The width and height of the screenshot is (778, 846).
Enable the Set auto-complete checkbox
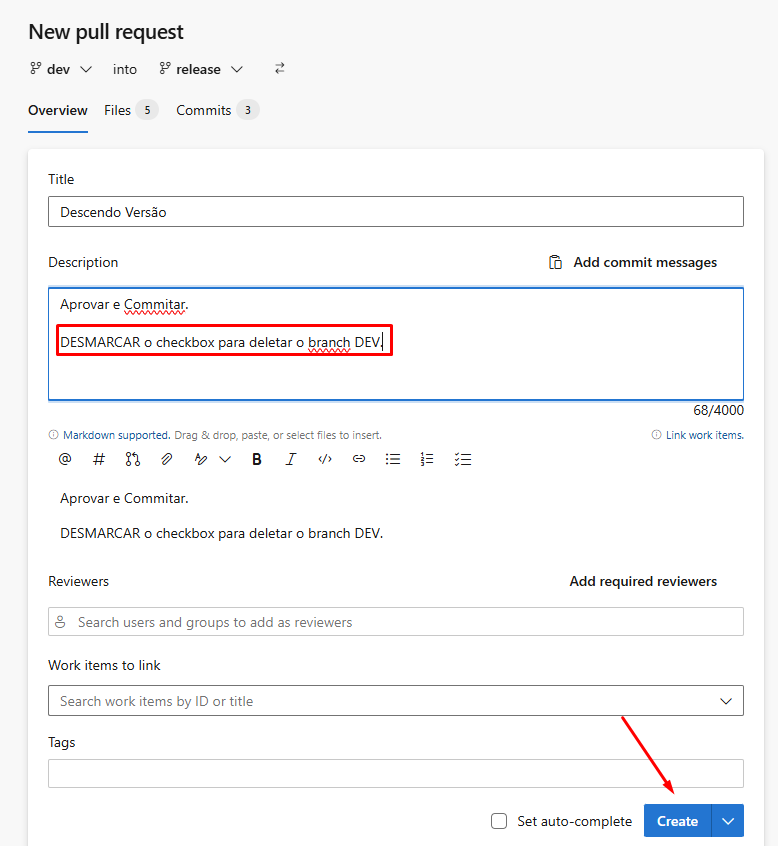click(x=499, y=821)
